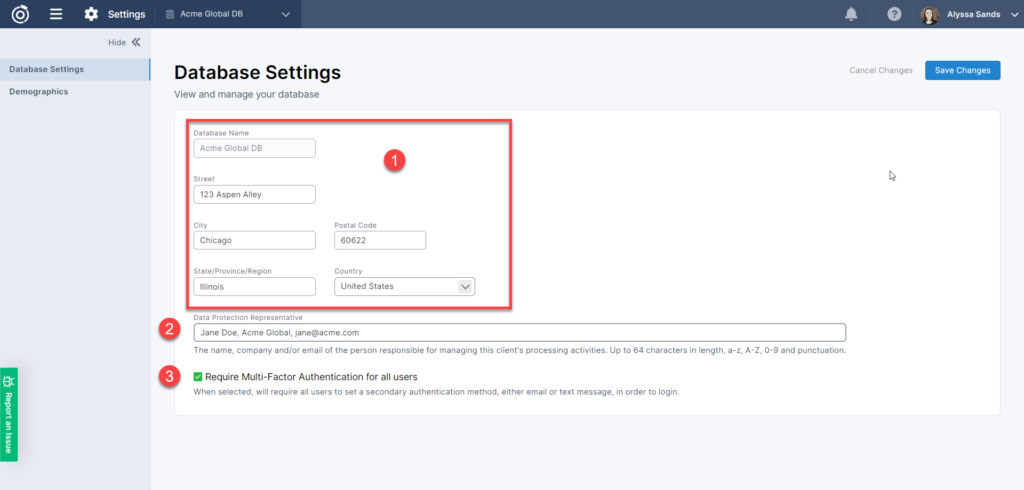Go to Demographics in the sidebar
Screen dimensions: 1024x490
click(x=39, y=91)
